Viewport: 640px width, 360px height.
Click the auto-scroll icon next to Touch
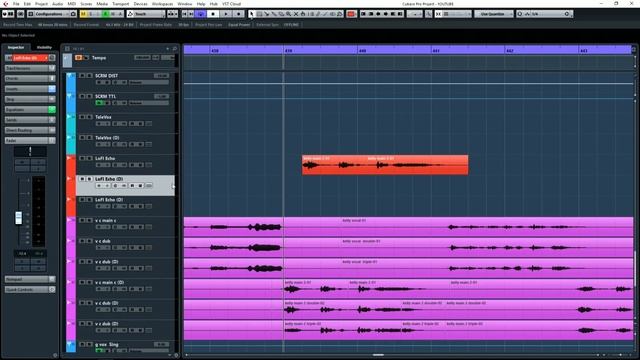coord(172,14)
